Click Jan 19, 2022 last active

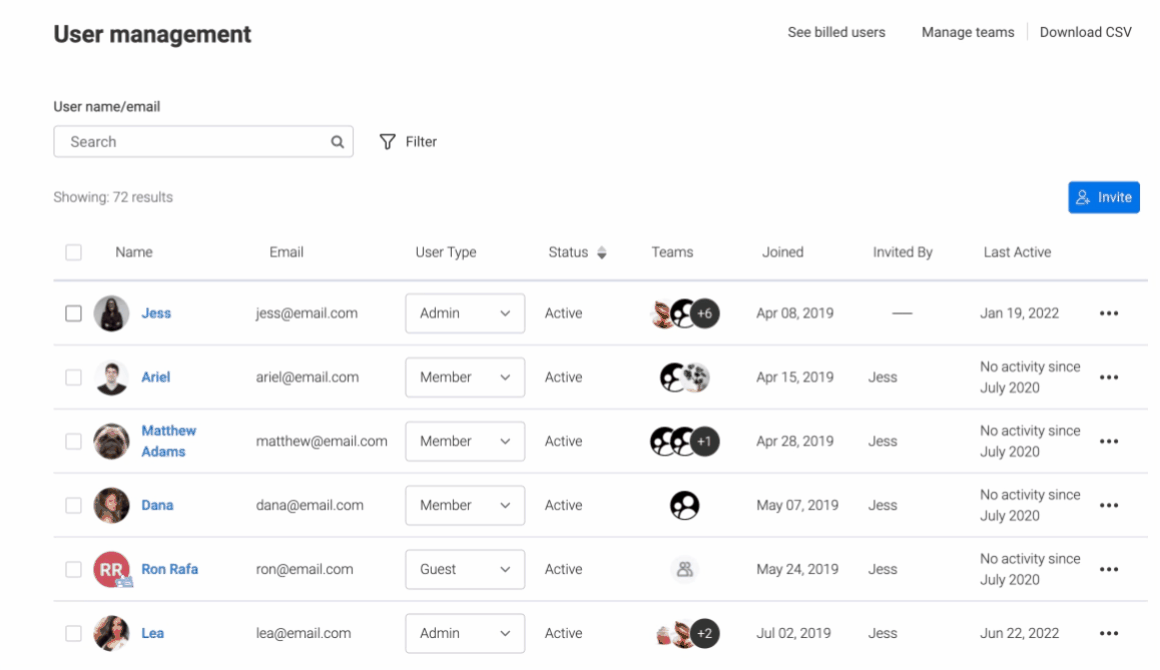(1019, 314)
